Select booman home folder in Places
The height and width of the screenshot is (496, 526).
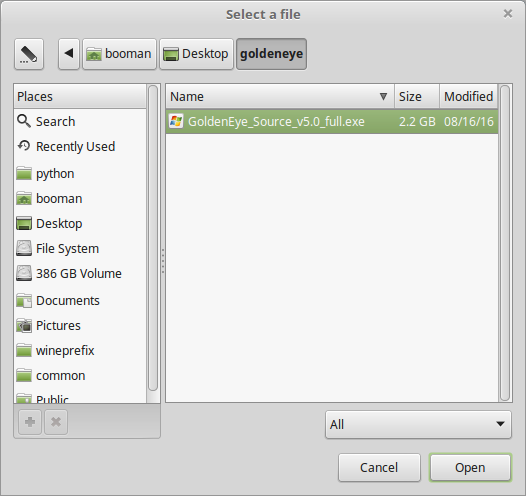(x=80, y=199)
